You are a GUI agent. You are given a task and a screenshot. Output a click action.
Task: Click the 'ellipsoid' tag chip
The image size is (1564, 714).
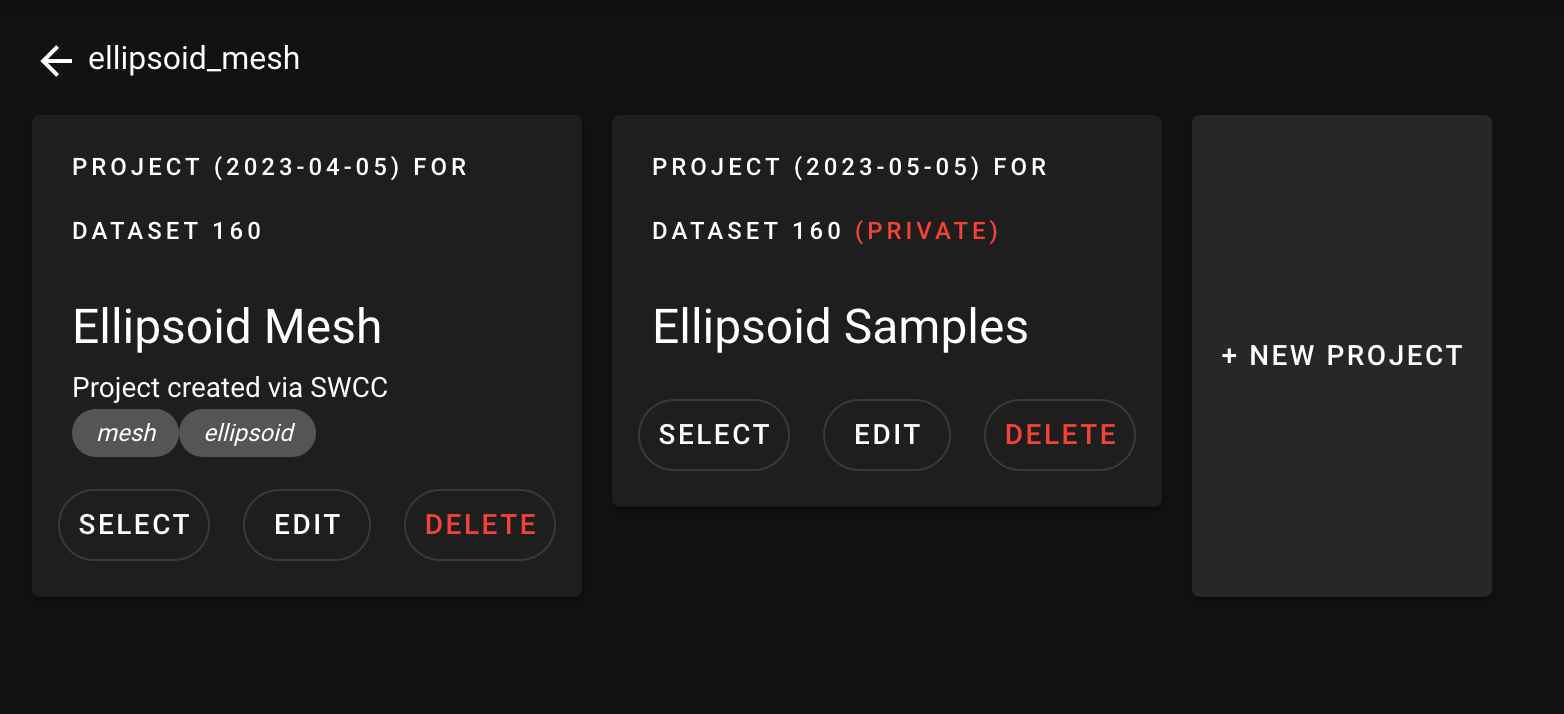[248, 433]
